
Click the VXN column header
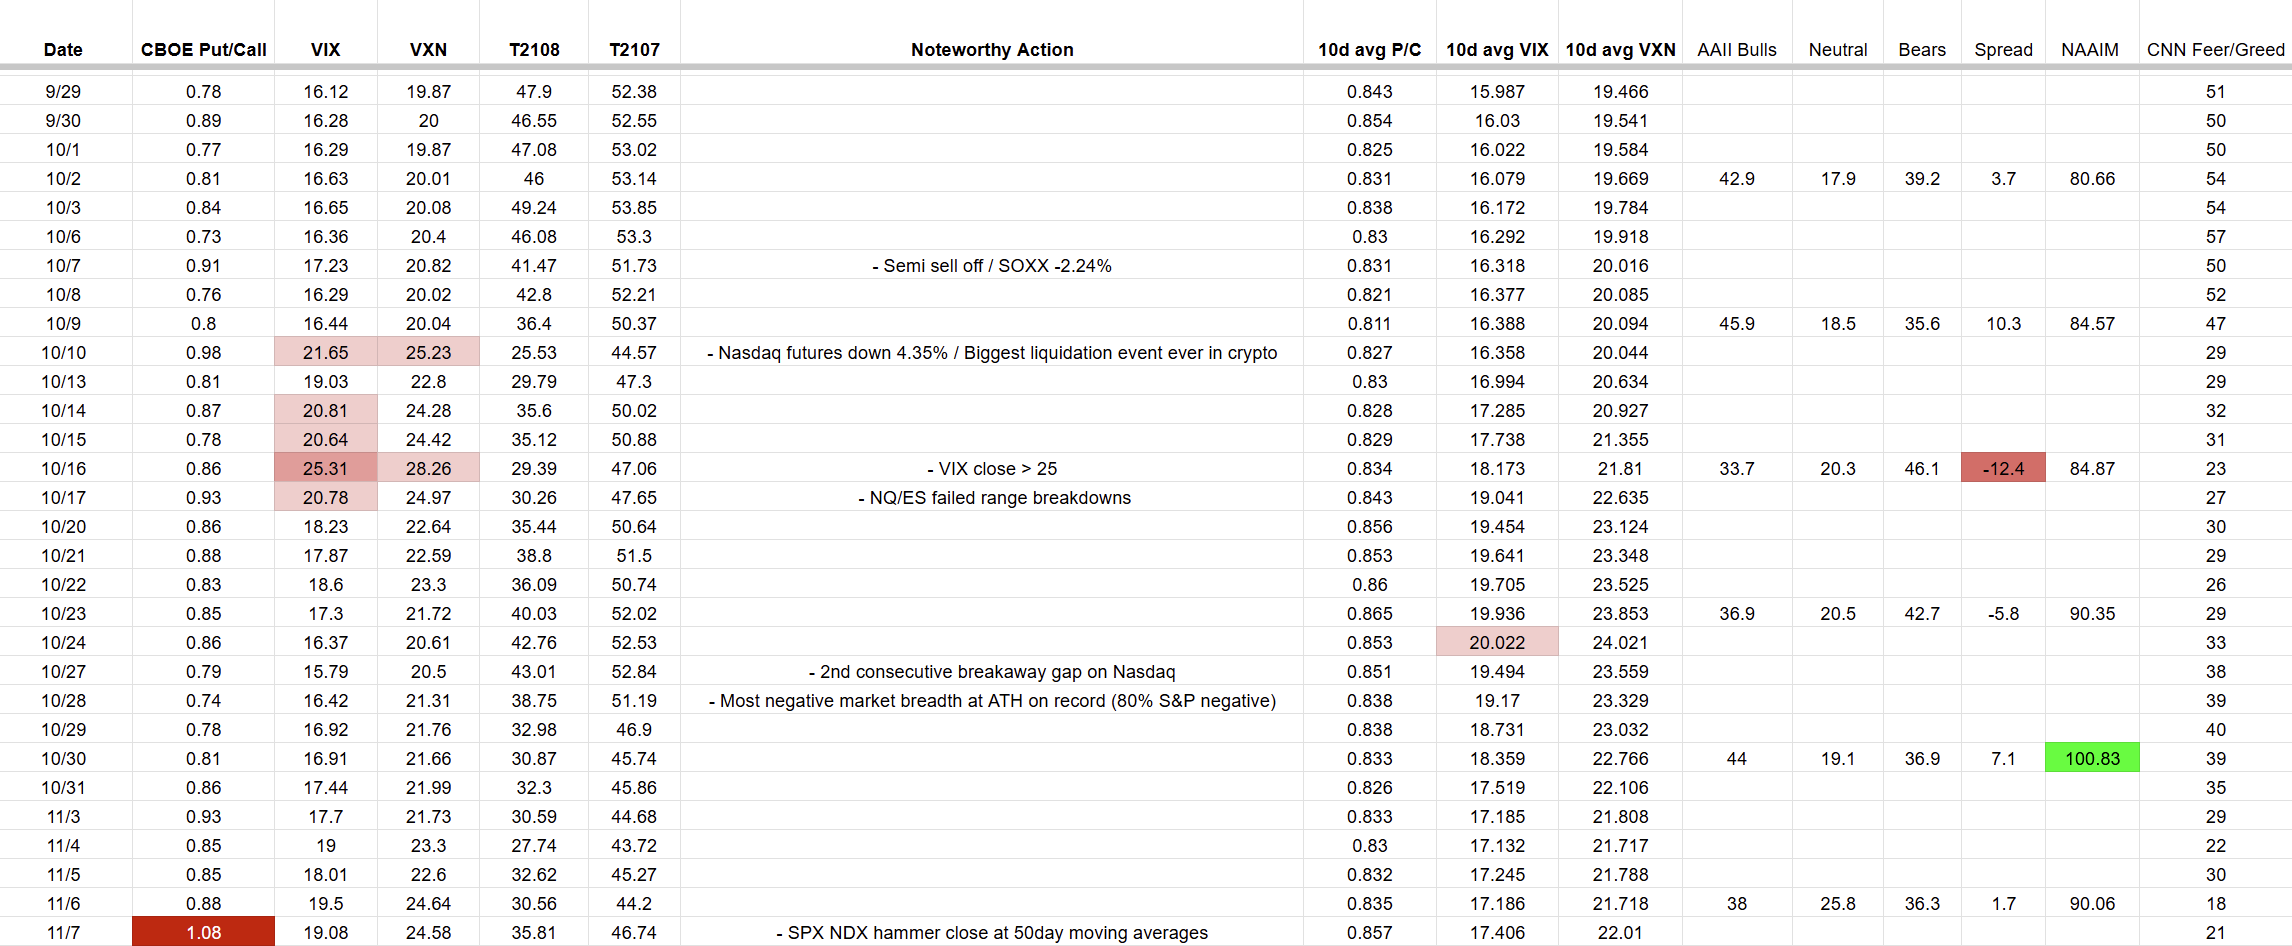[428, 50]
